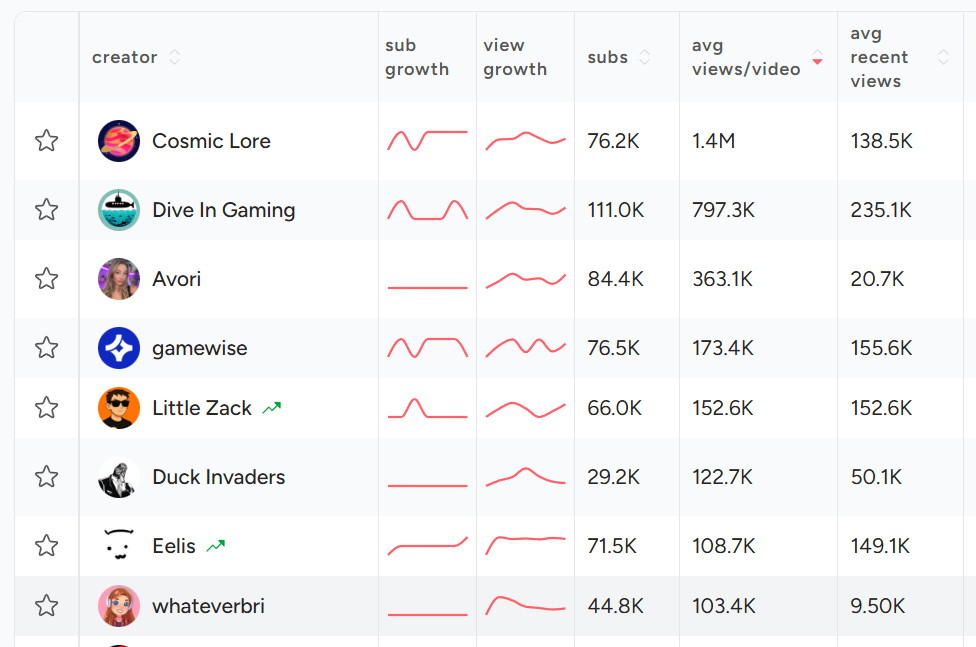Image resolution: width=976 pixels, height=647 pixels.
Task: Click the sub growth column header
Action: click(417, 57)
